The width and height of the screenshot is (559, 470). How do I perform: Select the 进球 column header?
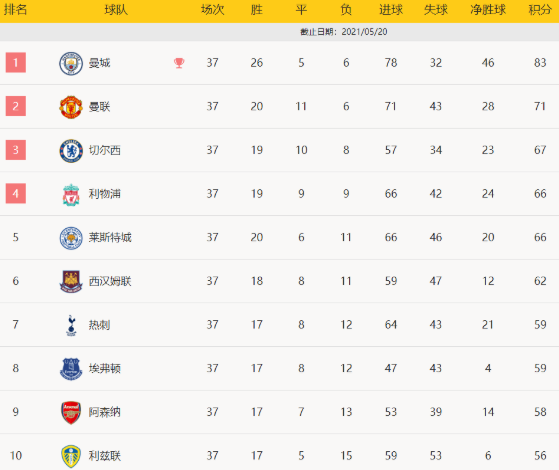[x=391, y=10]
